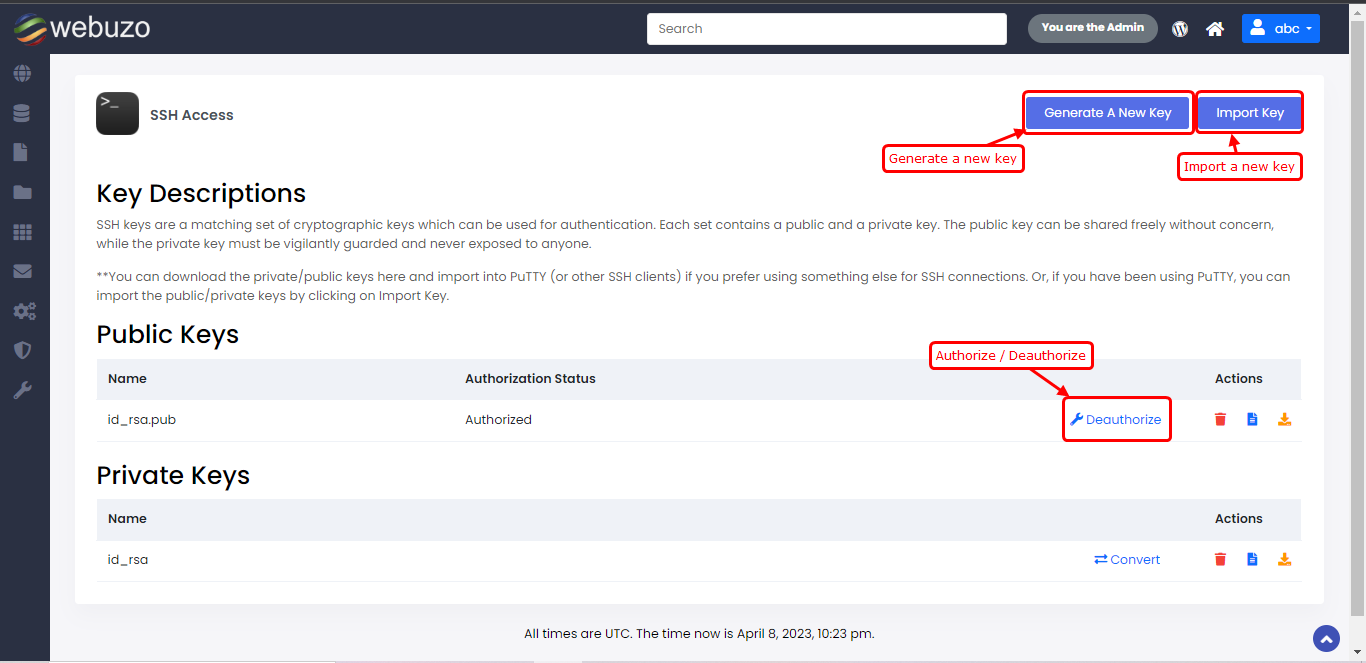This screenshot has width=1366, height=663.
Task: Convert the id_rsa private key
Action: click(x=1127, y=560)
